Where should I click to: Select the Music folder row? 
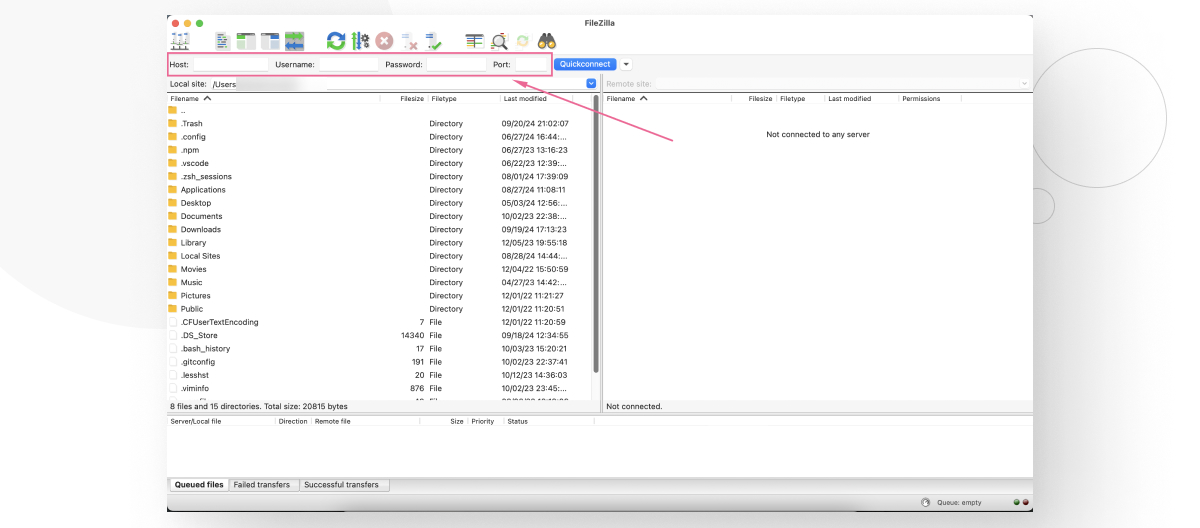[380, 282]
